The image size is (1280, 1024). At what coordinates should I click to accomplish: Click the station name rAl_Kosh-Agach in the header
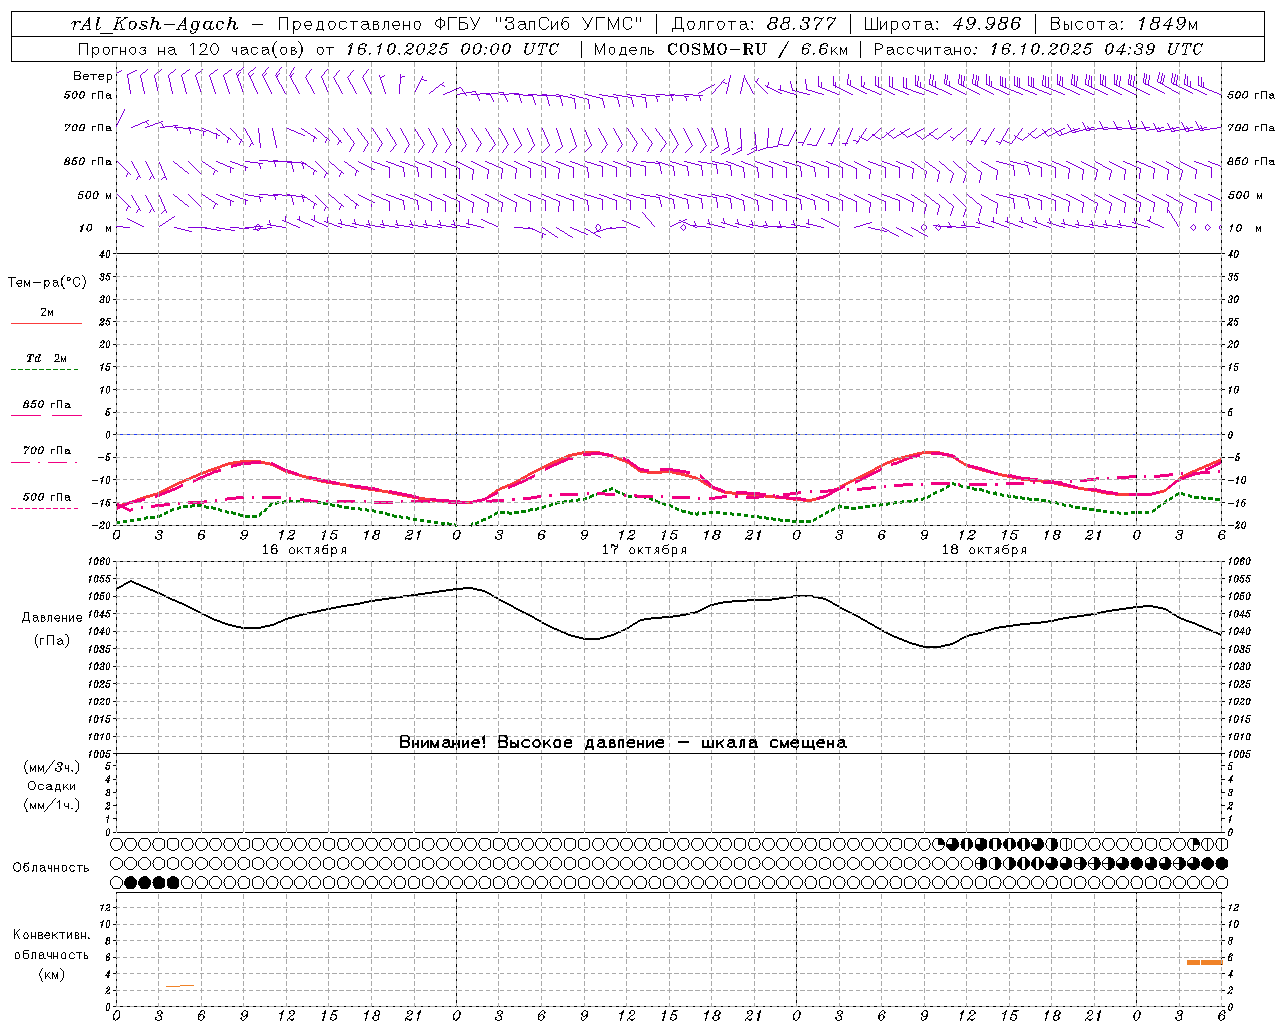155,24
